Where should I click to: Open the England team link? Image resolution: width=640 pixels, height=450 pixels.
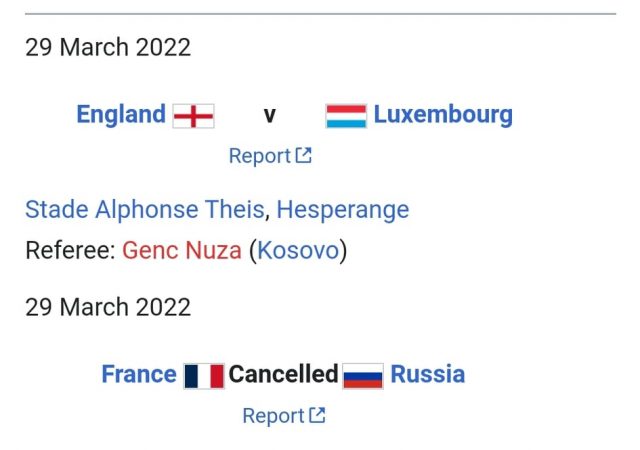(x=121, y=114)
